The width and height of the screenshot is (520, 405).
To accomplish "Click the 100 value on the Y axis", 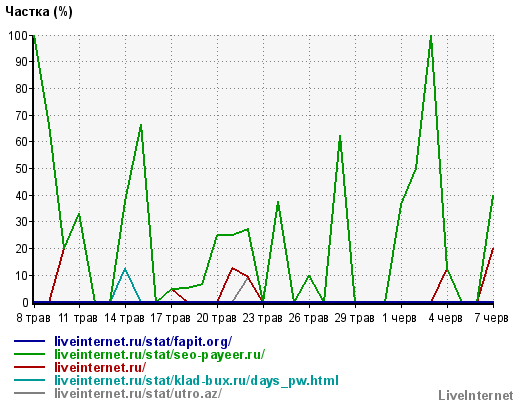I will (x=18, y=35).
